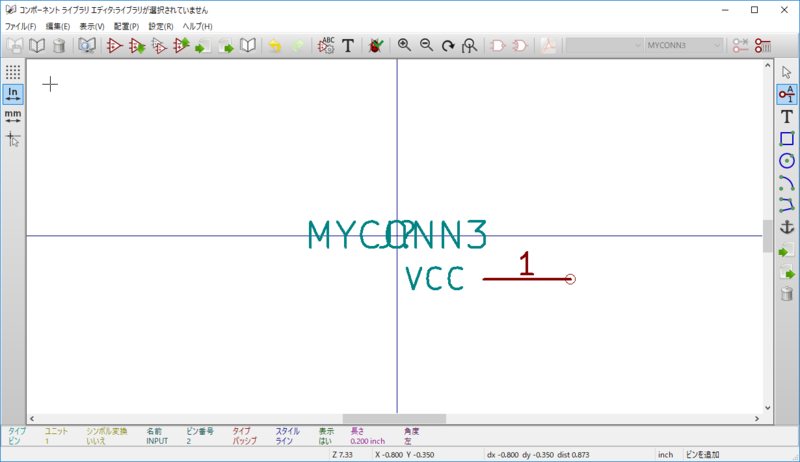
Task: Create component from current one icon
Action: (159, 46)
